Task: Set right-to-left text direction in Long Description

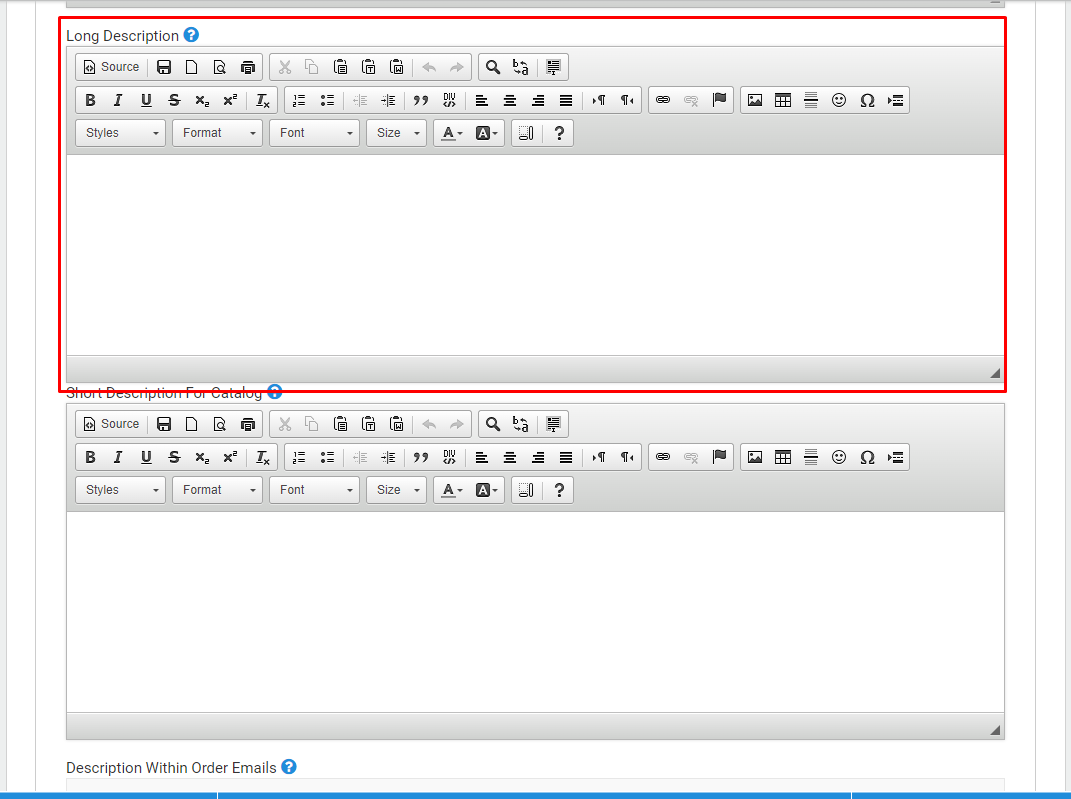Action: [x=627, y=100]
